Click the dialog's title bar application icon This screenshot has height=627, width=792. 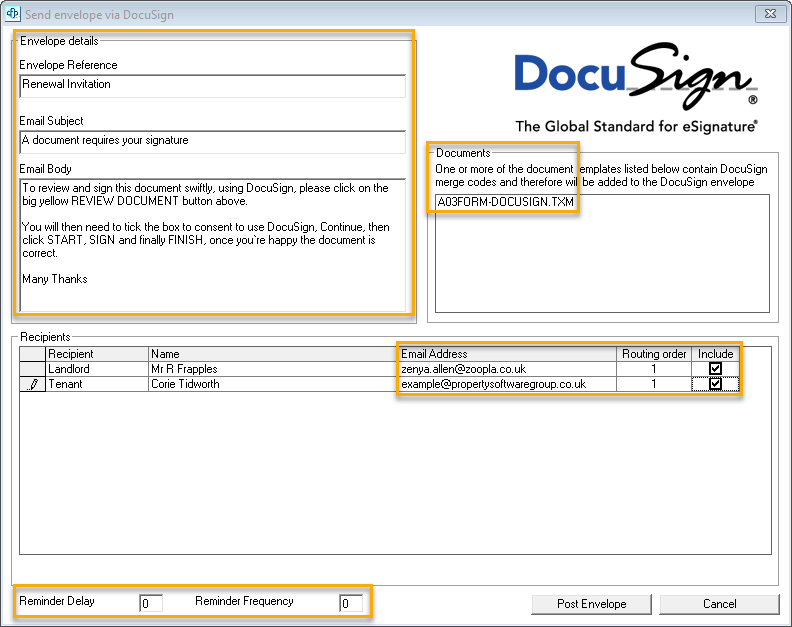point(12,14)
